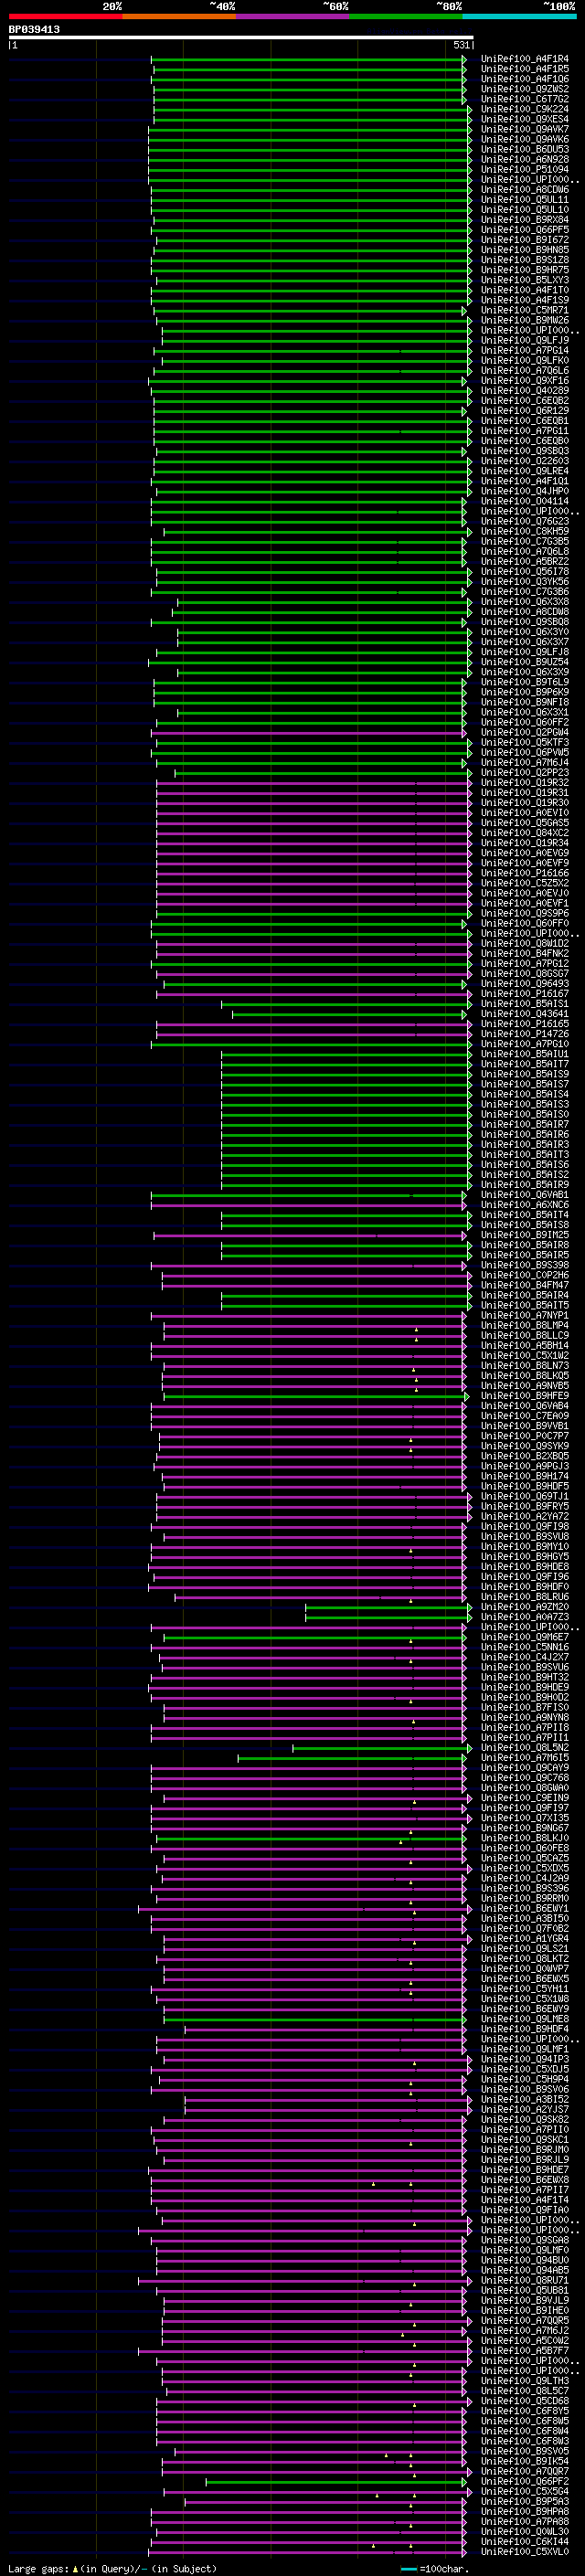Select the UniRef100_C9EIN9 label
The height and width of the screenshot is (2576, 585).
[525, 1798]
